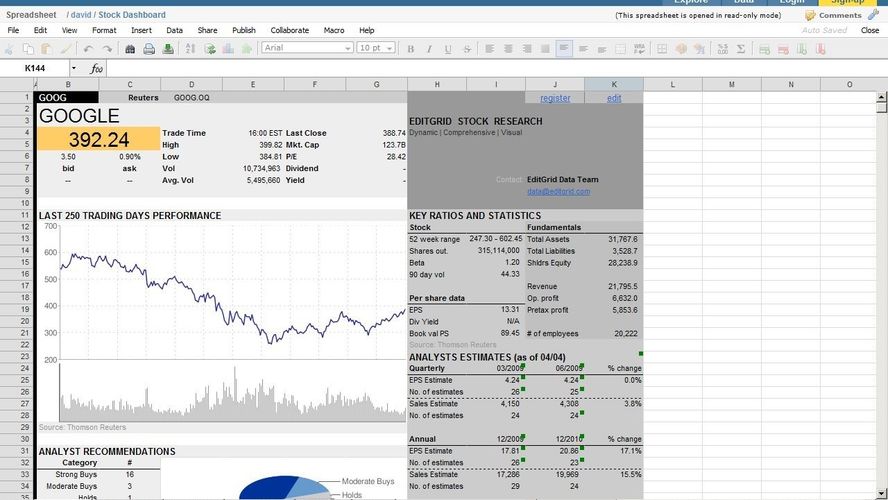Click the Sum sigma icon
This screenshot has height=500, width=888.
(741, 49)
